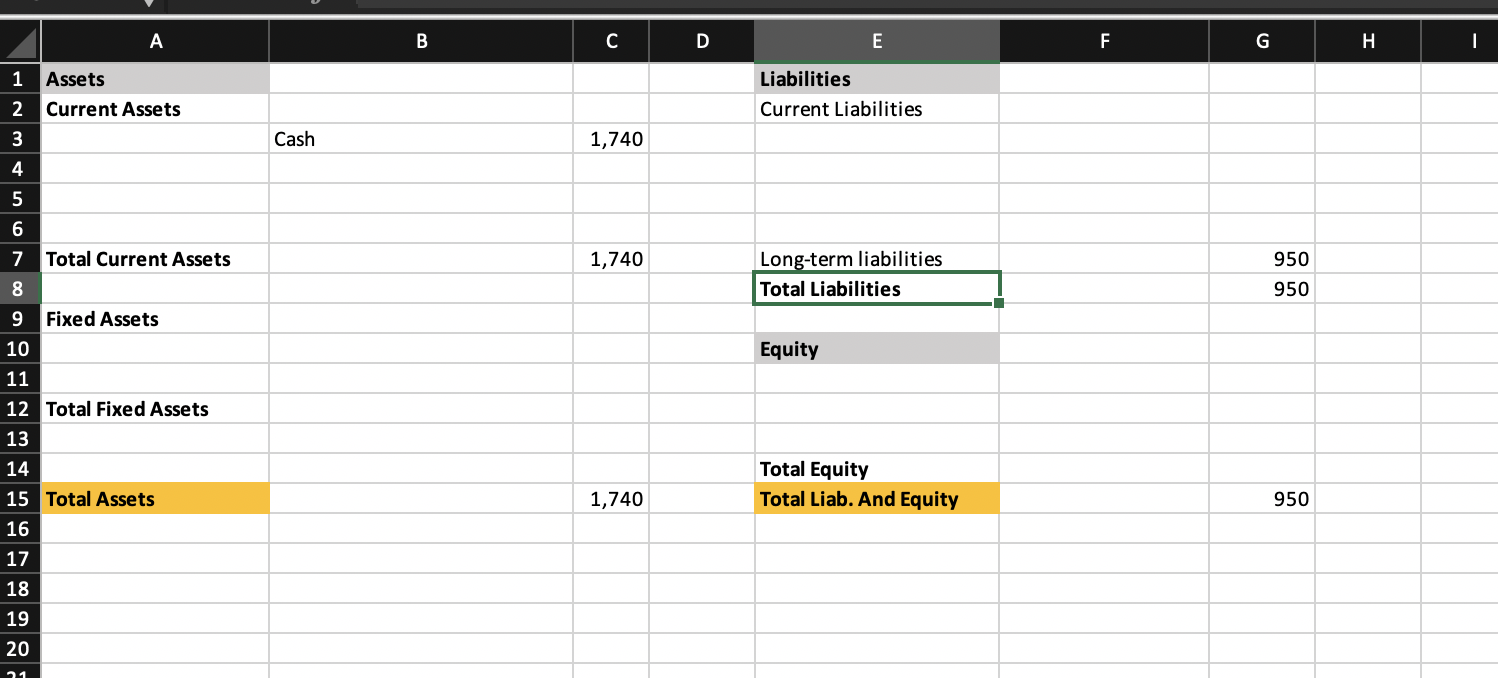Select row header 8

click(18, 289)
